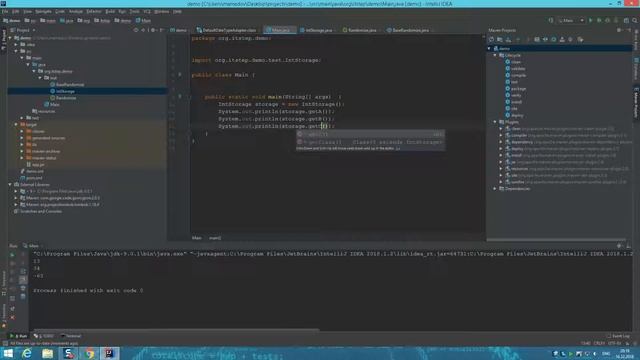Viewport: 640px width, 360px height.
Task: Open the Main class in the Project tree
Action: (52, 104)
